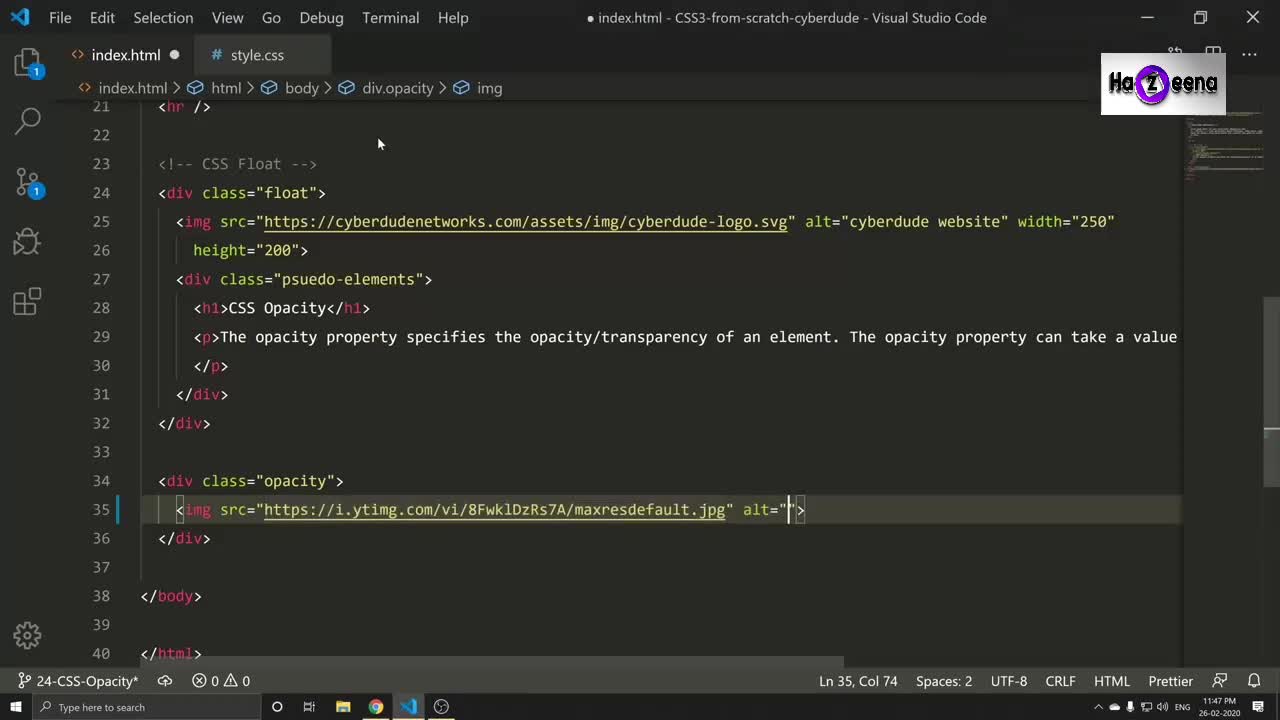Open the notifications bell

point(1254,681)
